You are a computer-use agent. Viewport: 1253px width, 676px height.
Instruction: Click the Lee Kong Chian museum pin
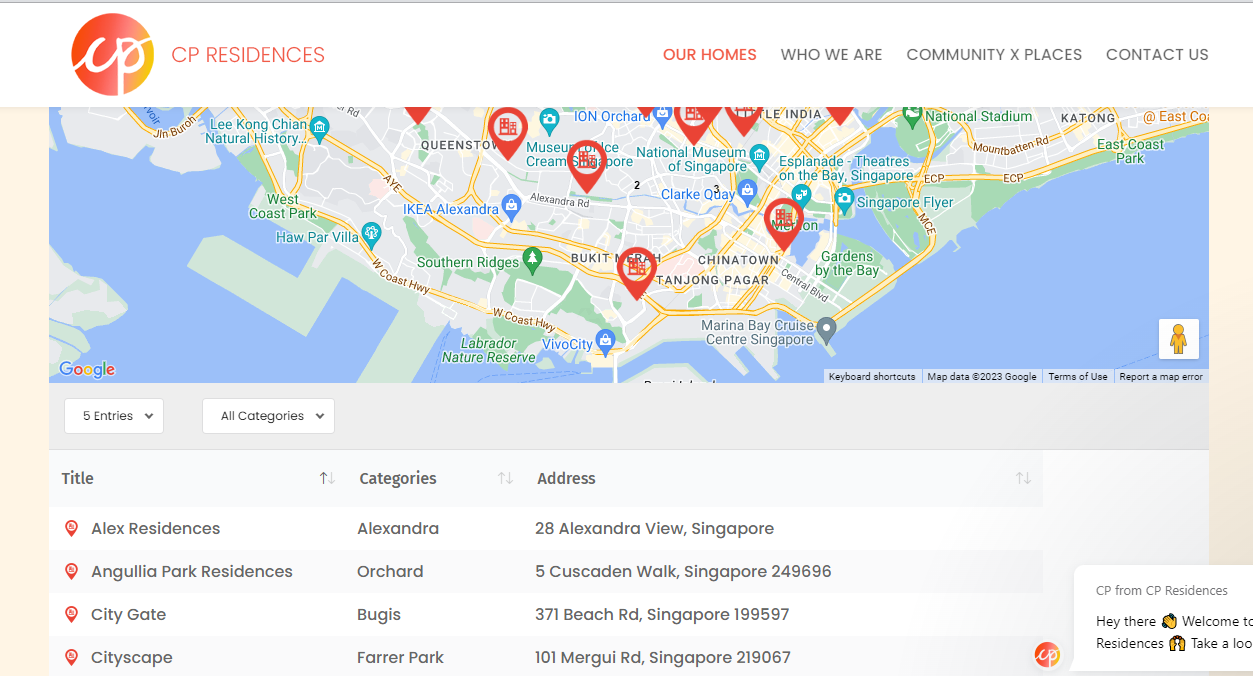coord(319,128)
